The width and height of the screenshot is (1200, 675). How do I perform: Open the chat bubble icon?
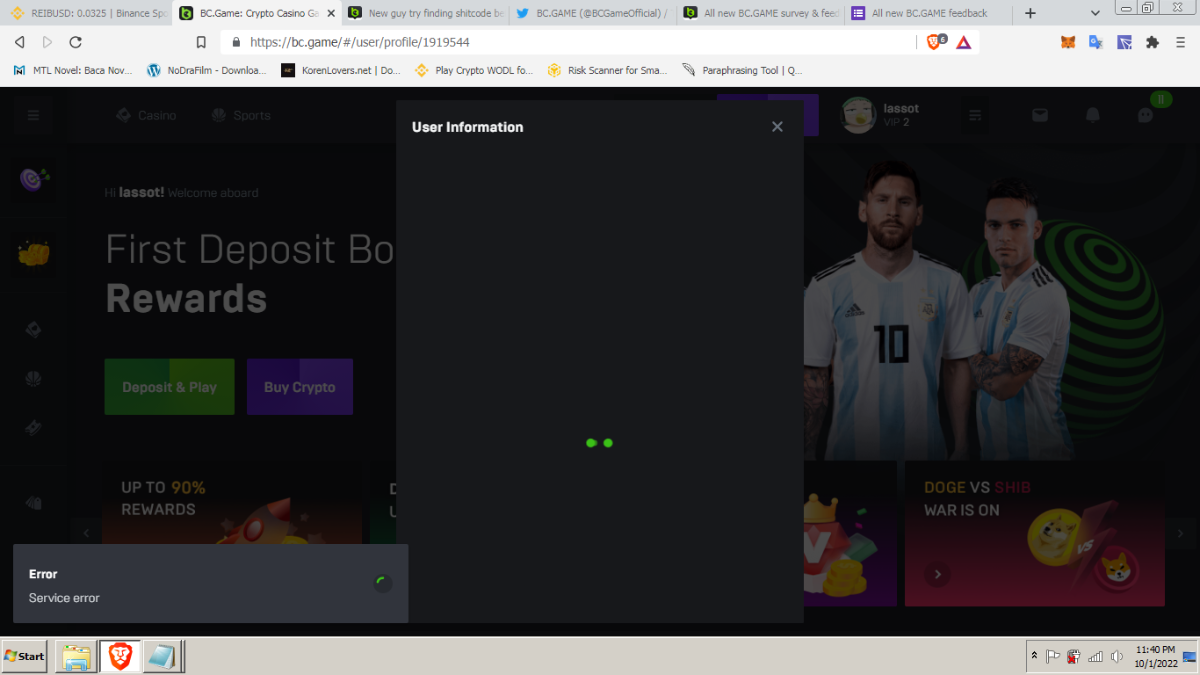(1146, 115)
